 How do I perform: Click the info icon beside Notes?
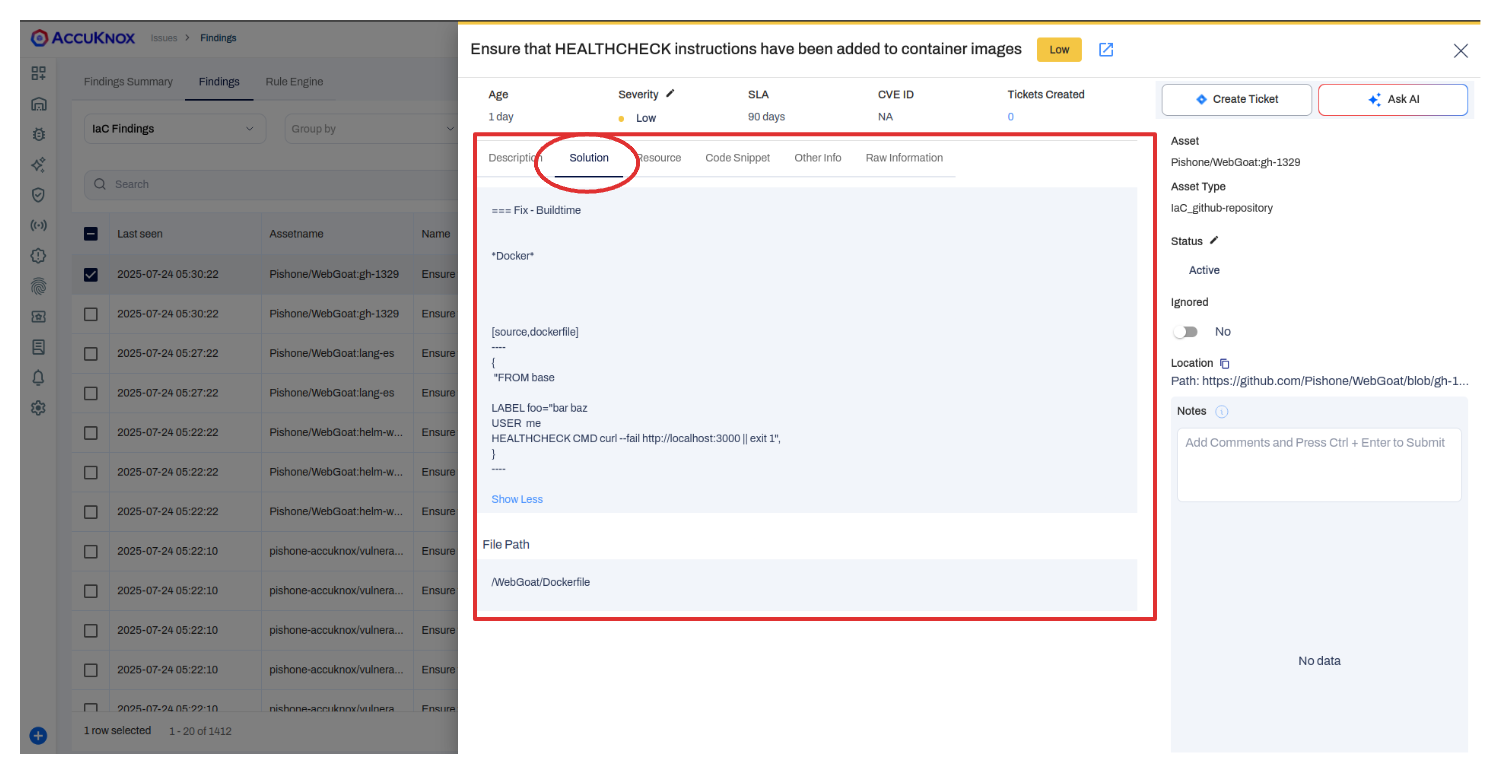[x=1222, y=411]
